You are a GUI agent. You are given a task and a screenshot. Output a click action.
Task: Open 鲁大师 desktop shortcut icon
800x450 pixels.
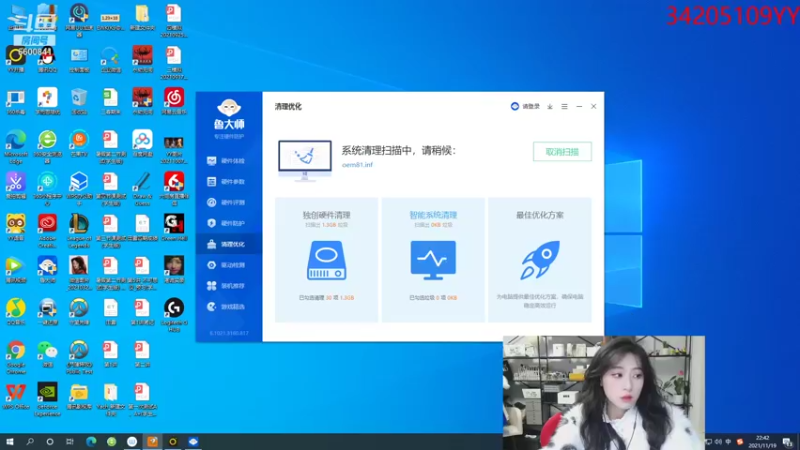47,269
